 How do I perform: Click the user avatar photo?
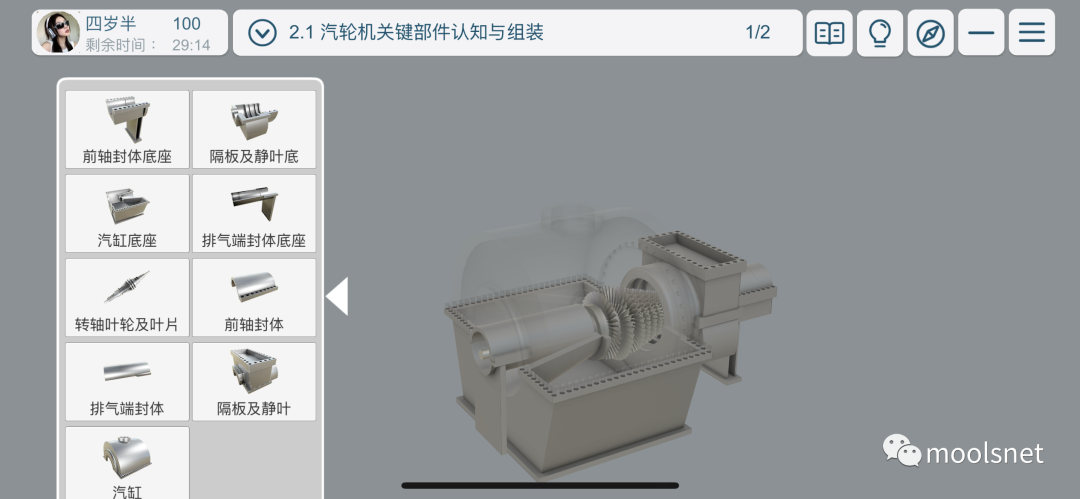coord(58,32)
